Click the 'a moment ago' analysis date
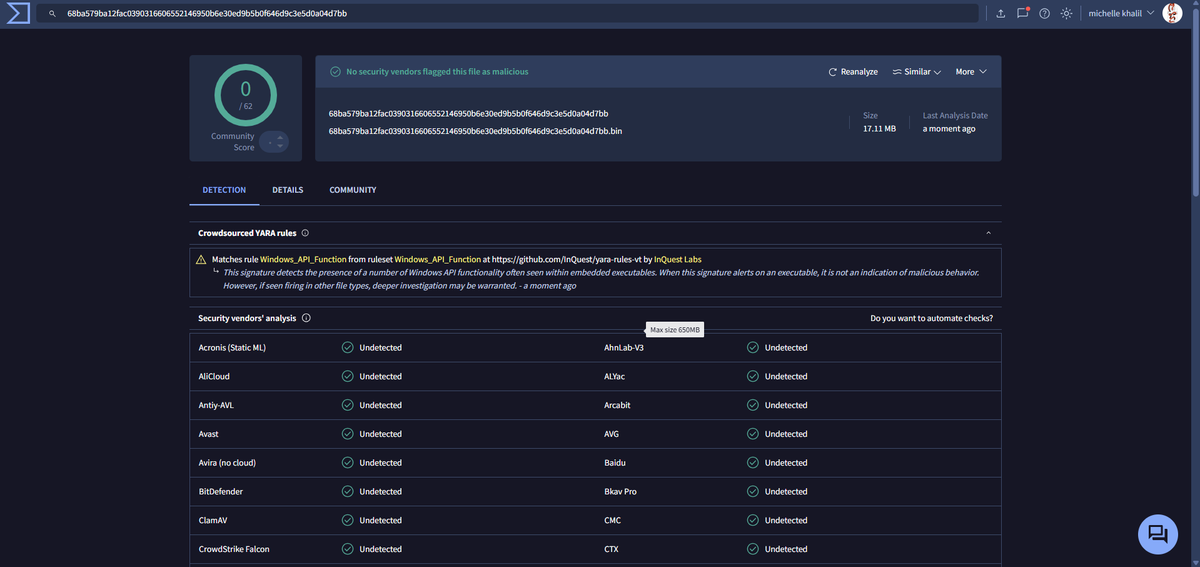This screenshot has width=1200, height=567. (x=949, y=129)
